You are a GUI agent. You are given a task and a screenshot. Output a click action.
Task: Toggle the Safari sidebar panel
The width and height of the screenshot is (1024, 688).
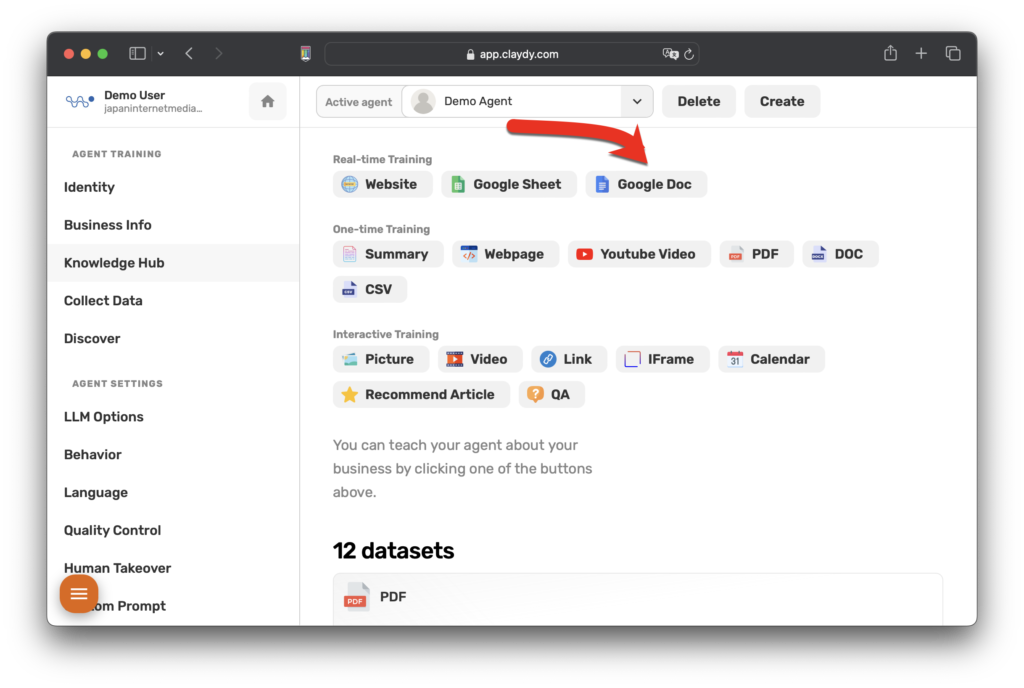138,54
